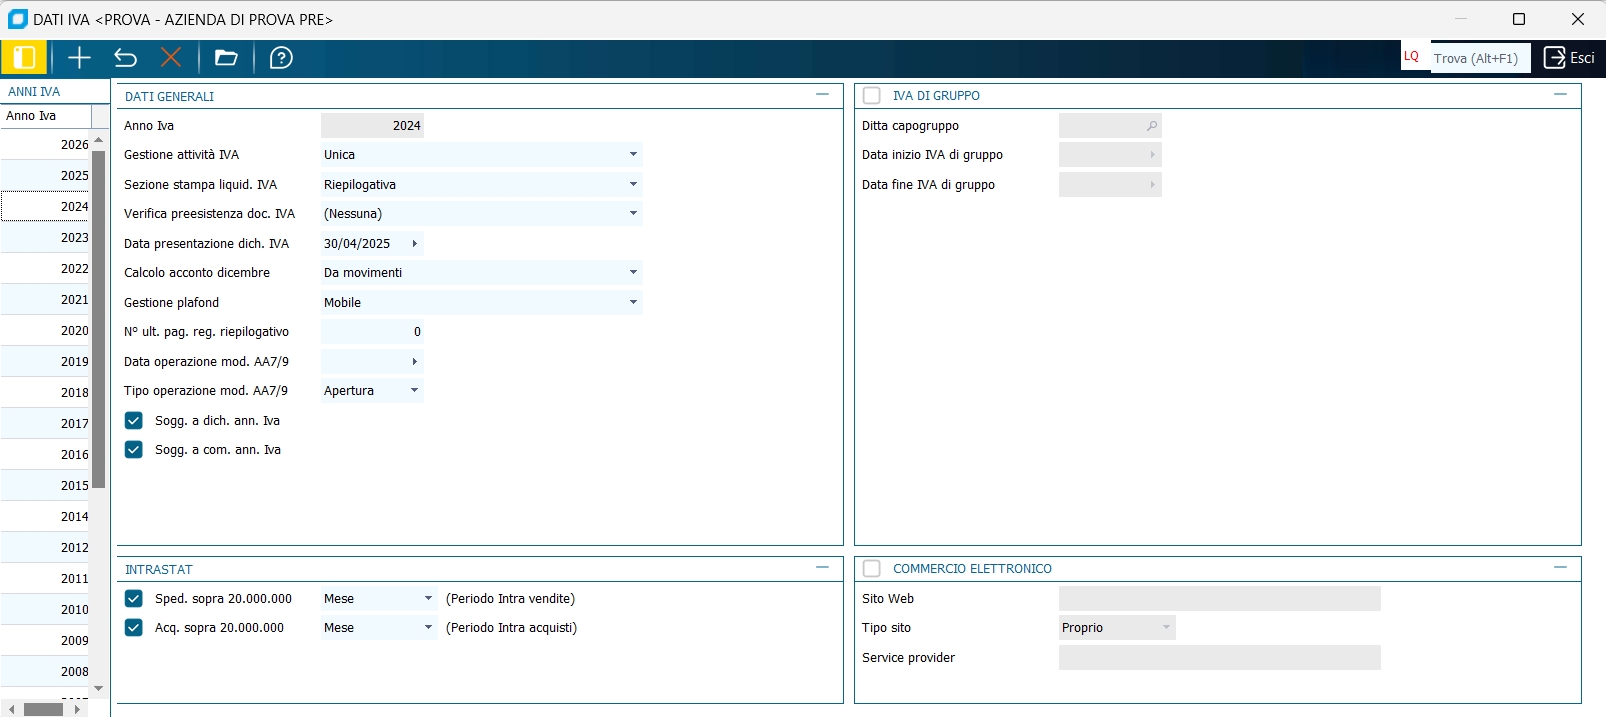Select year 2015 in Anni IVA list

pos(46,486)
